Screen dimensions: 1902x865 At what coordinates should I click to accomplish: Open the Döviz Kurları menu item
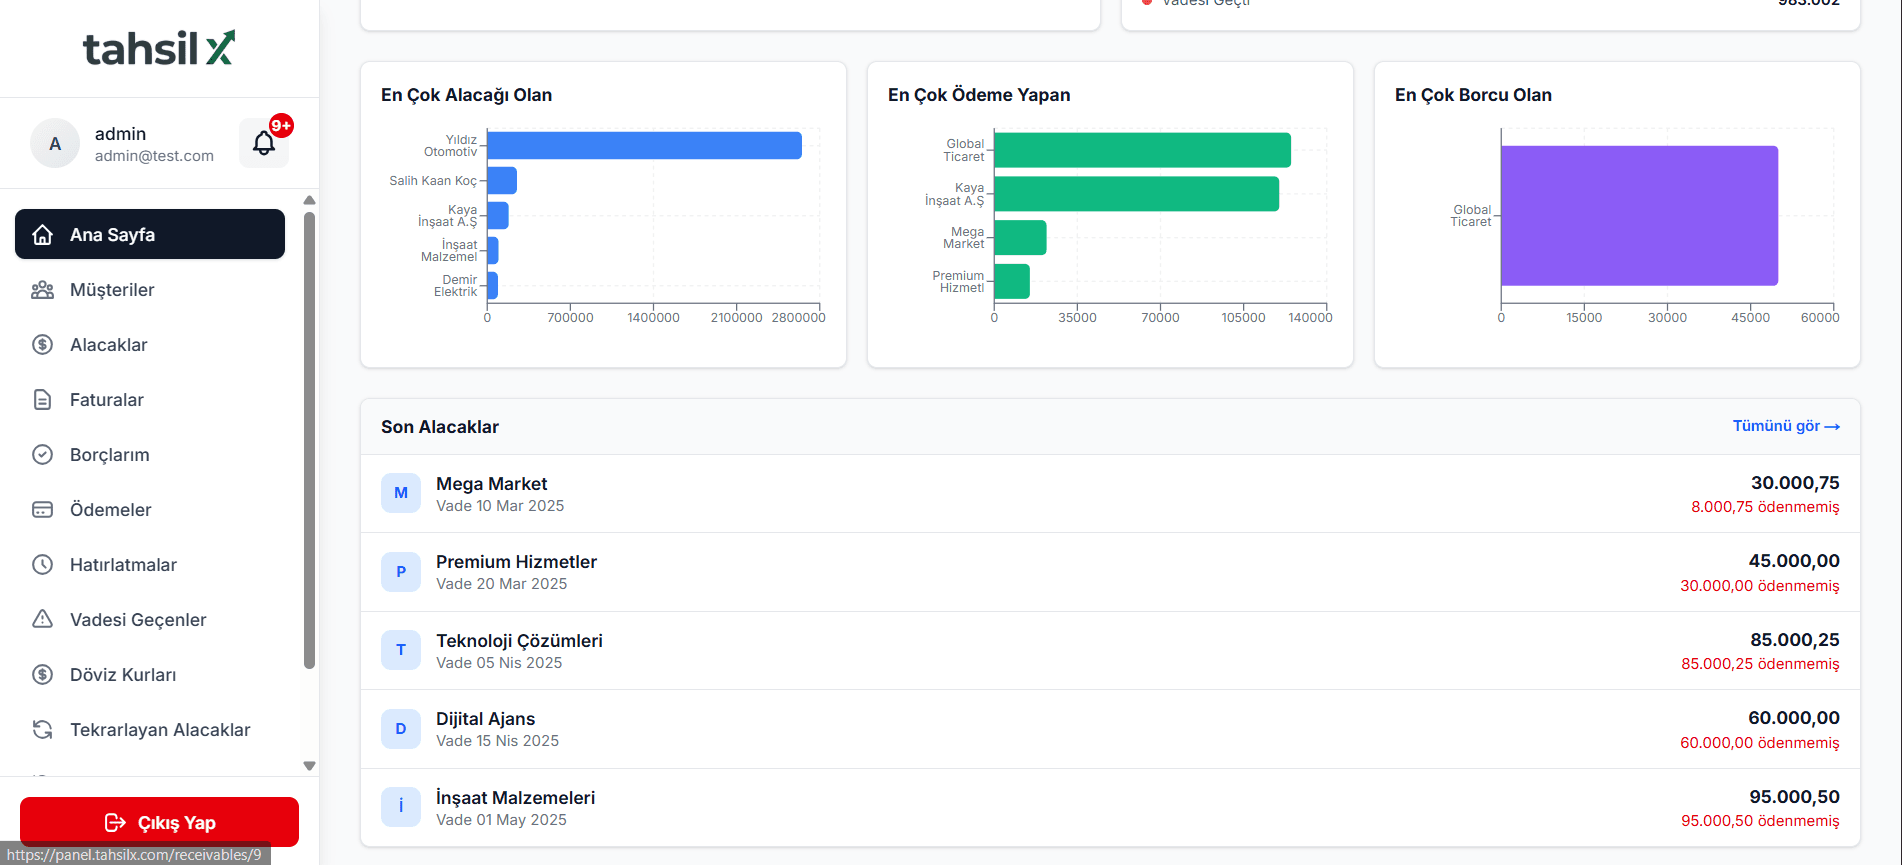click(x=123, y=675)
